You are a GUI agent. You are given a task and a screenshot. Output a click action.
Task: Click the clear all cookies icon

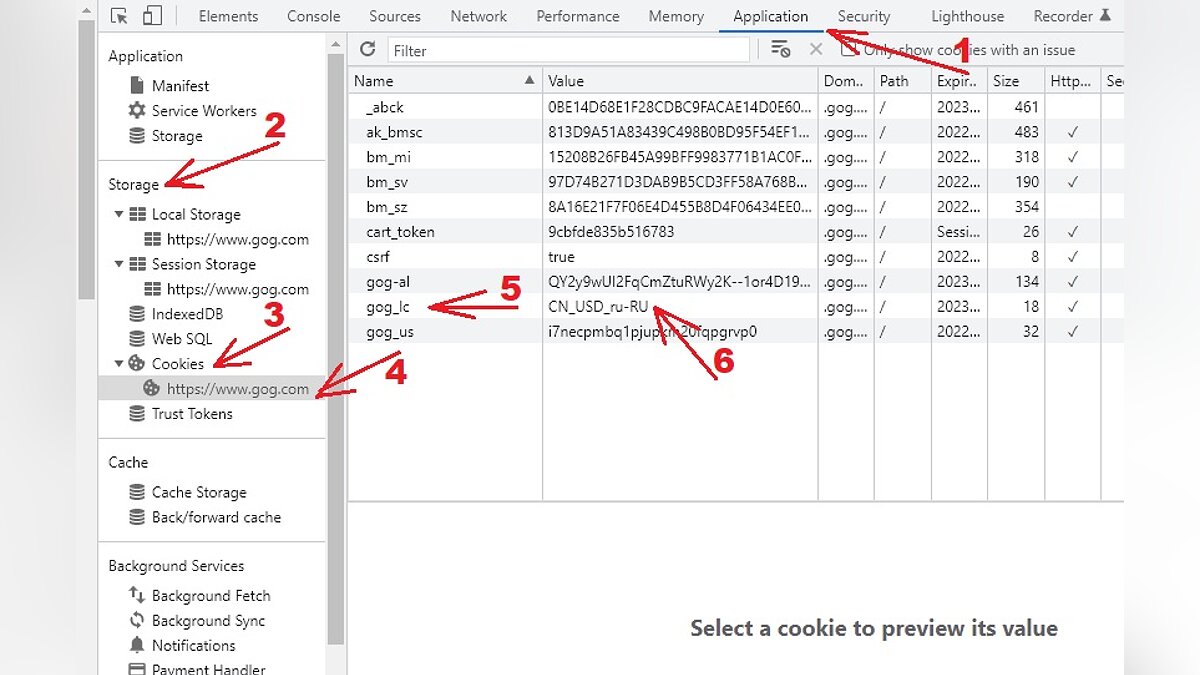(781, 50)
